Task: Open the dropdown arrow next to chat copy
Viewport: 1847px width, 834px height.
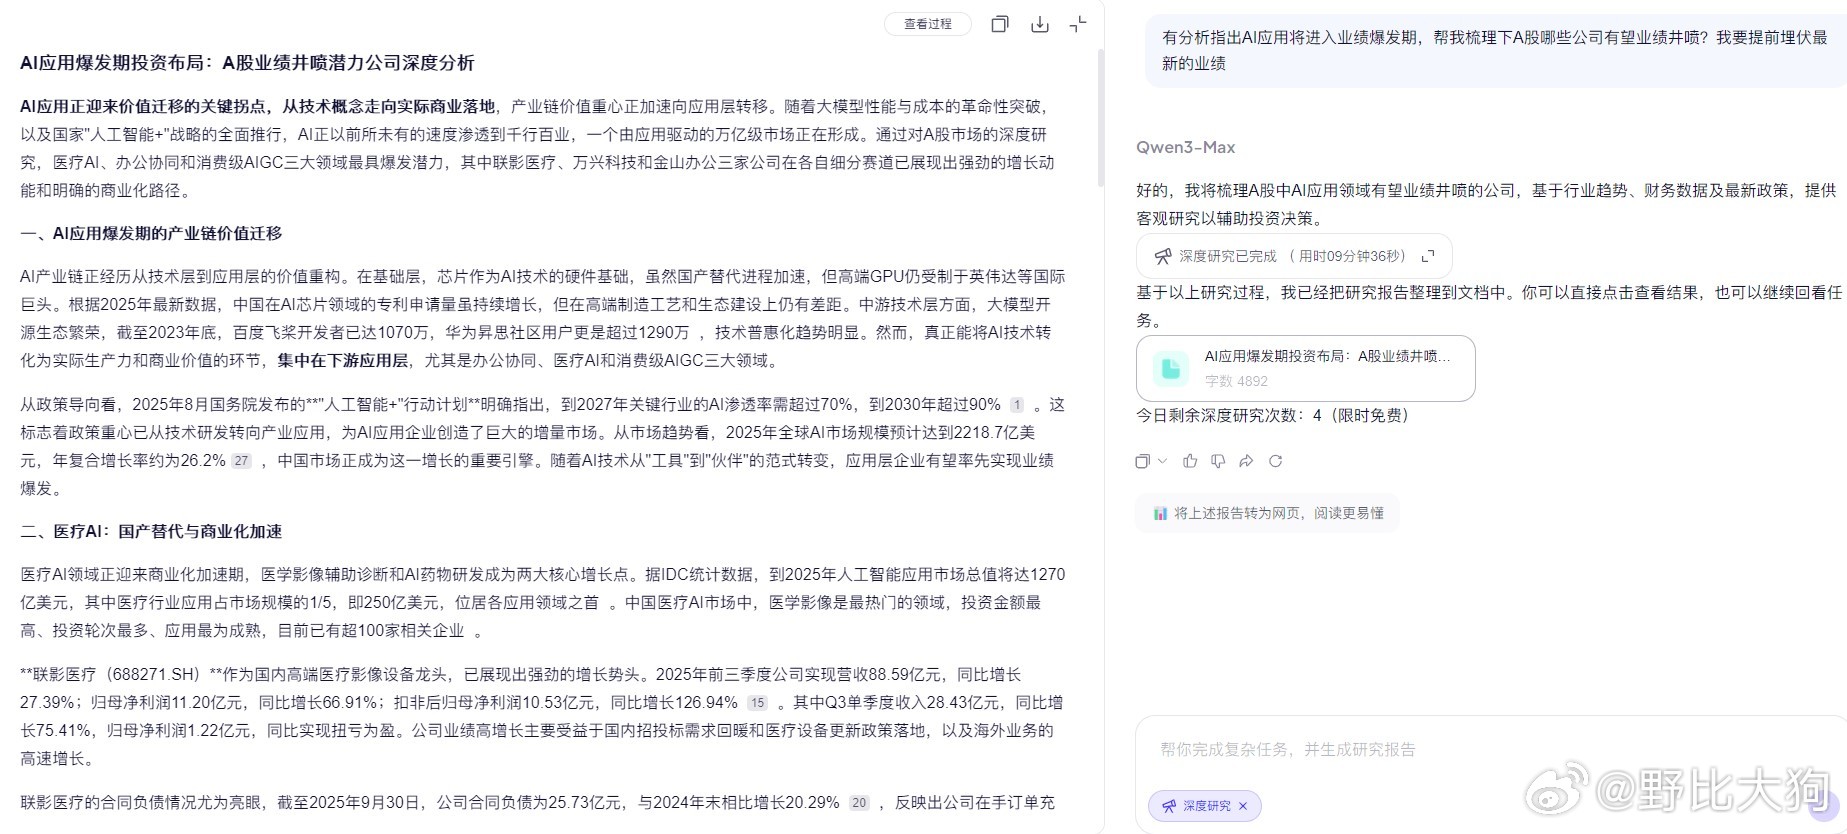Action: (1162, 461)
